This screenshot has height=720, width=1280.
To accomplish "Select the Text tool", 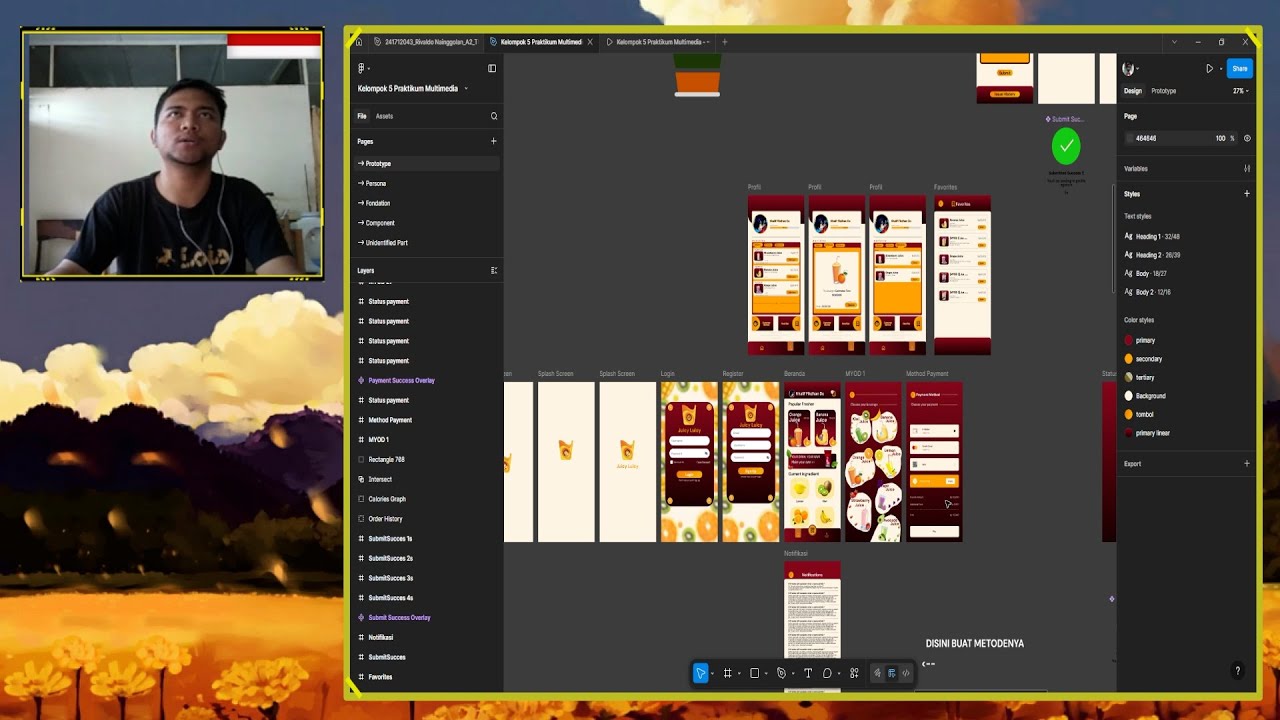I will click(x=808, y=673).
